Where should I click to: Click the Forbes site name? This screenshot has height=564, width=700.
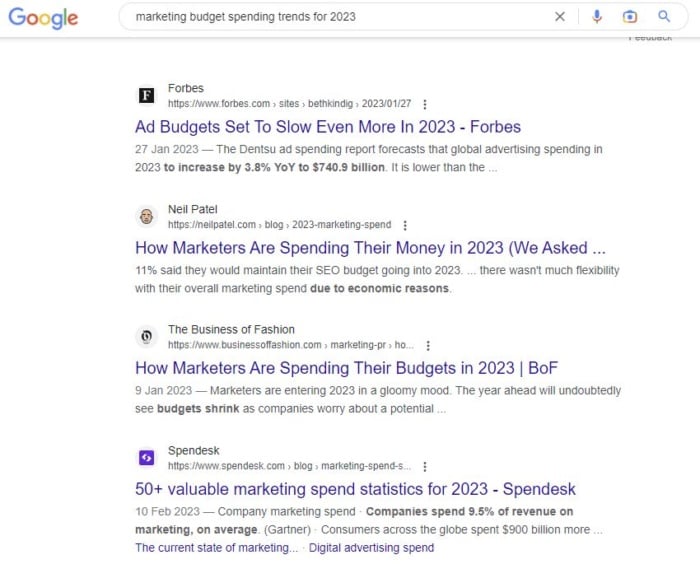point(186,88)
